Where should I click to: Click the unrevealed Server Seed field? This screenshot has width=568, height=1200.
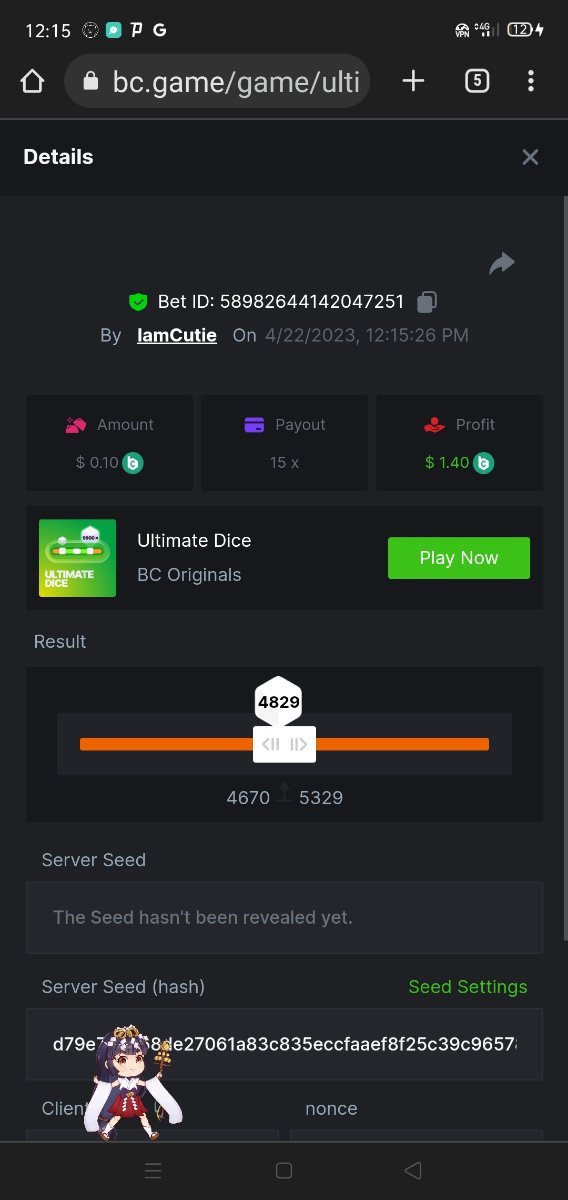click(x=284, y=917)
